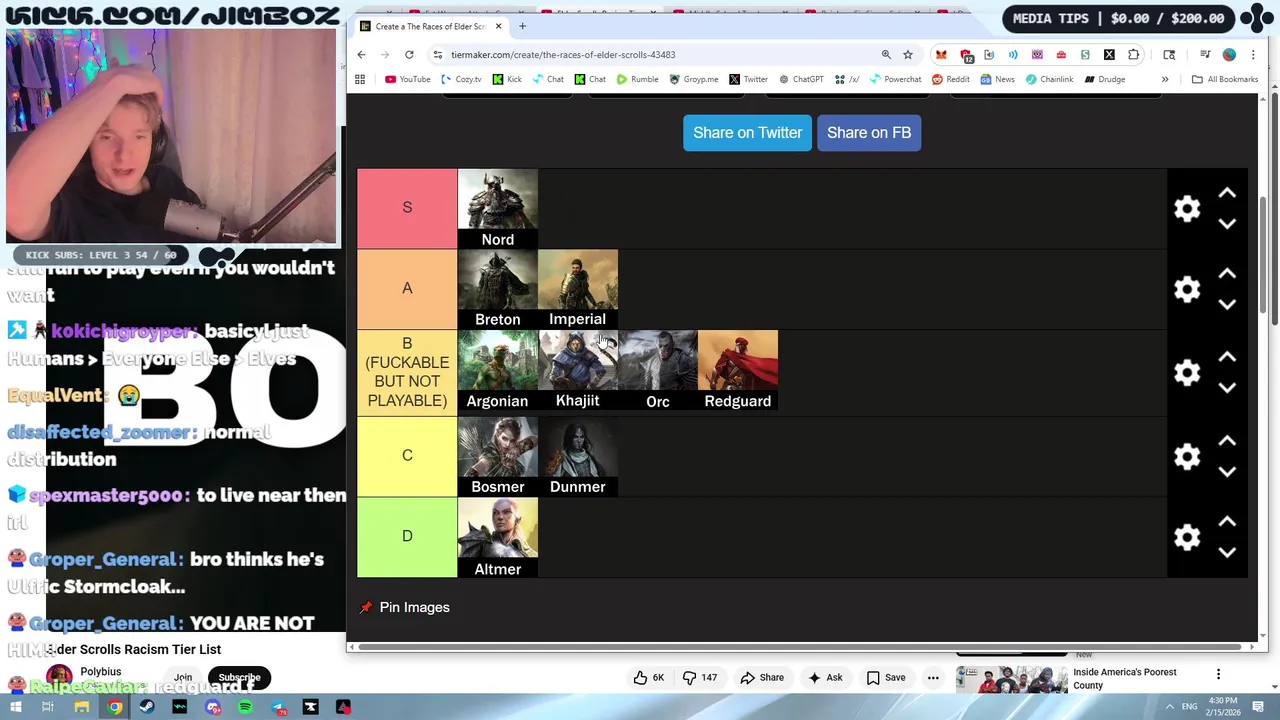
Task: Open the Twitter bookmark
Action: point(748,79)
